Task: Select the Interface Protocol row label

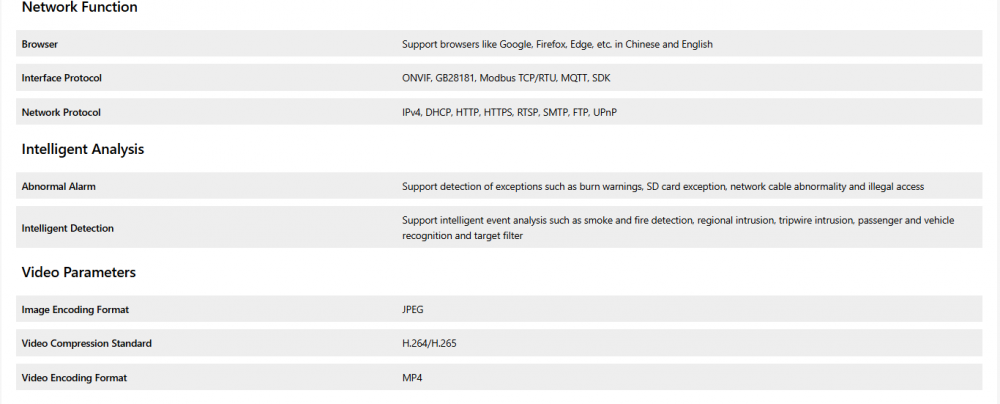Action: pos(62,78)
